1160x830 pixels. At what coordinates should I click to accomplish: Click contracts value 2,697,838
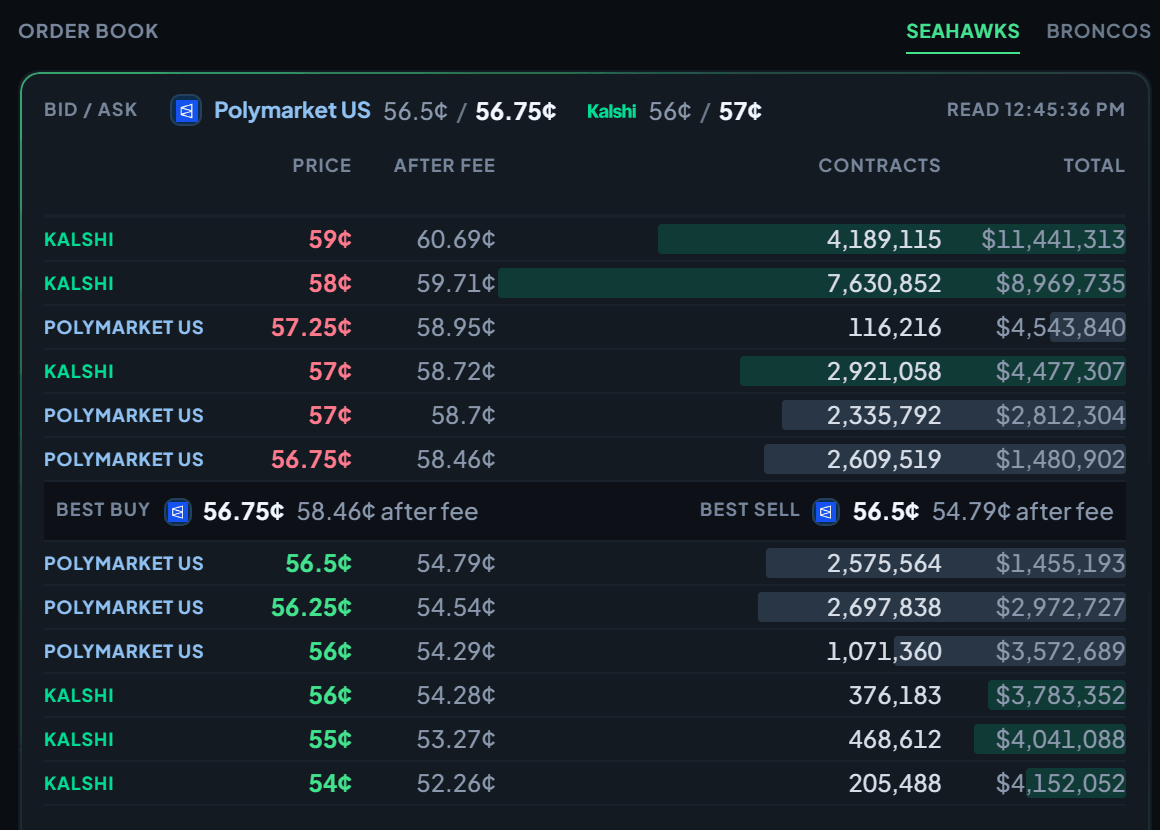(883, 607)
